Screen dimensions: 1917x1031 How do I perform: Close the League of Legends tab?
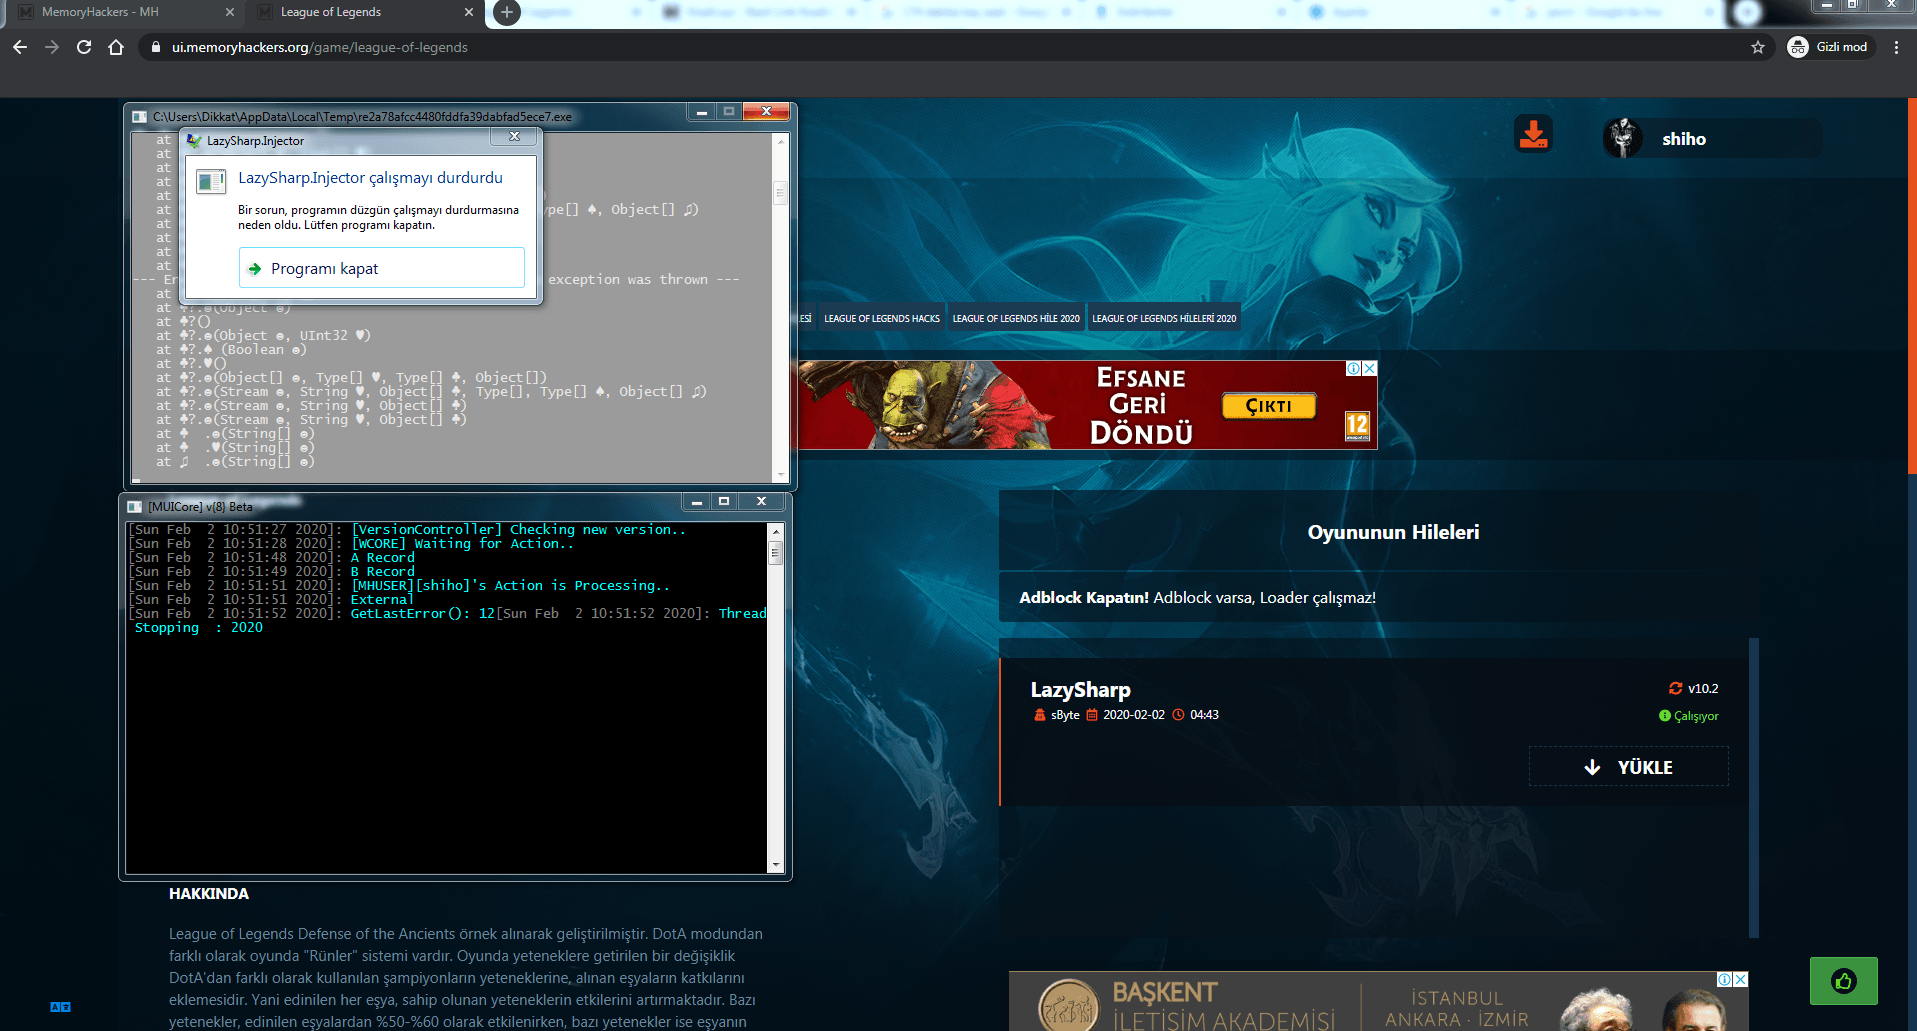[469, 12]
